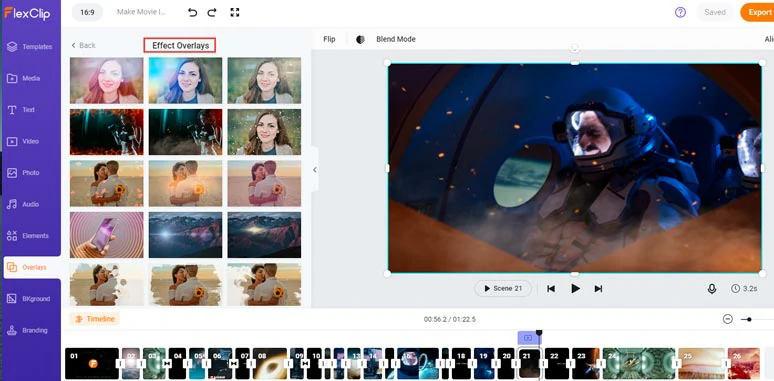
Task: Click the Effect Overlays heading
Action: pos(180,45)
